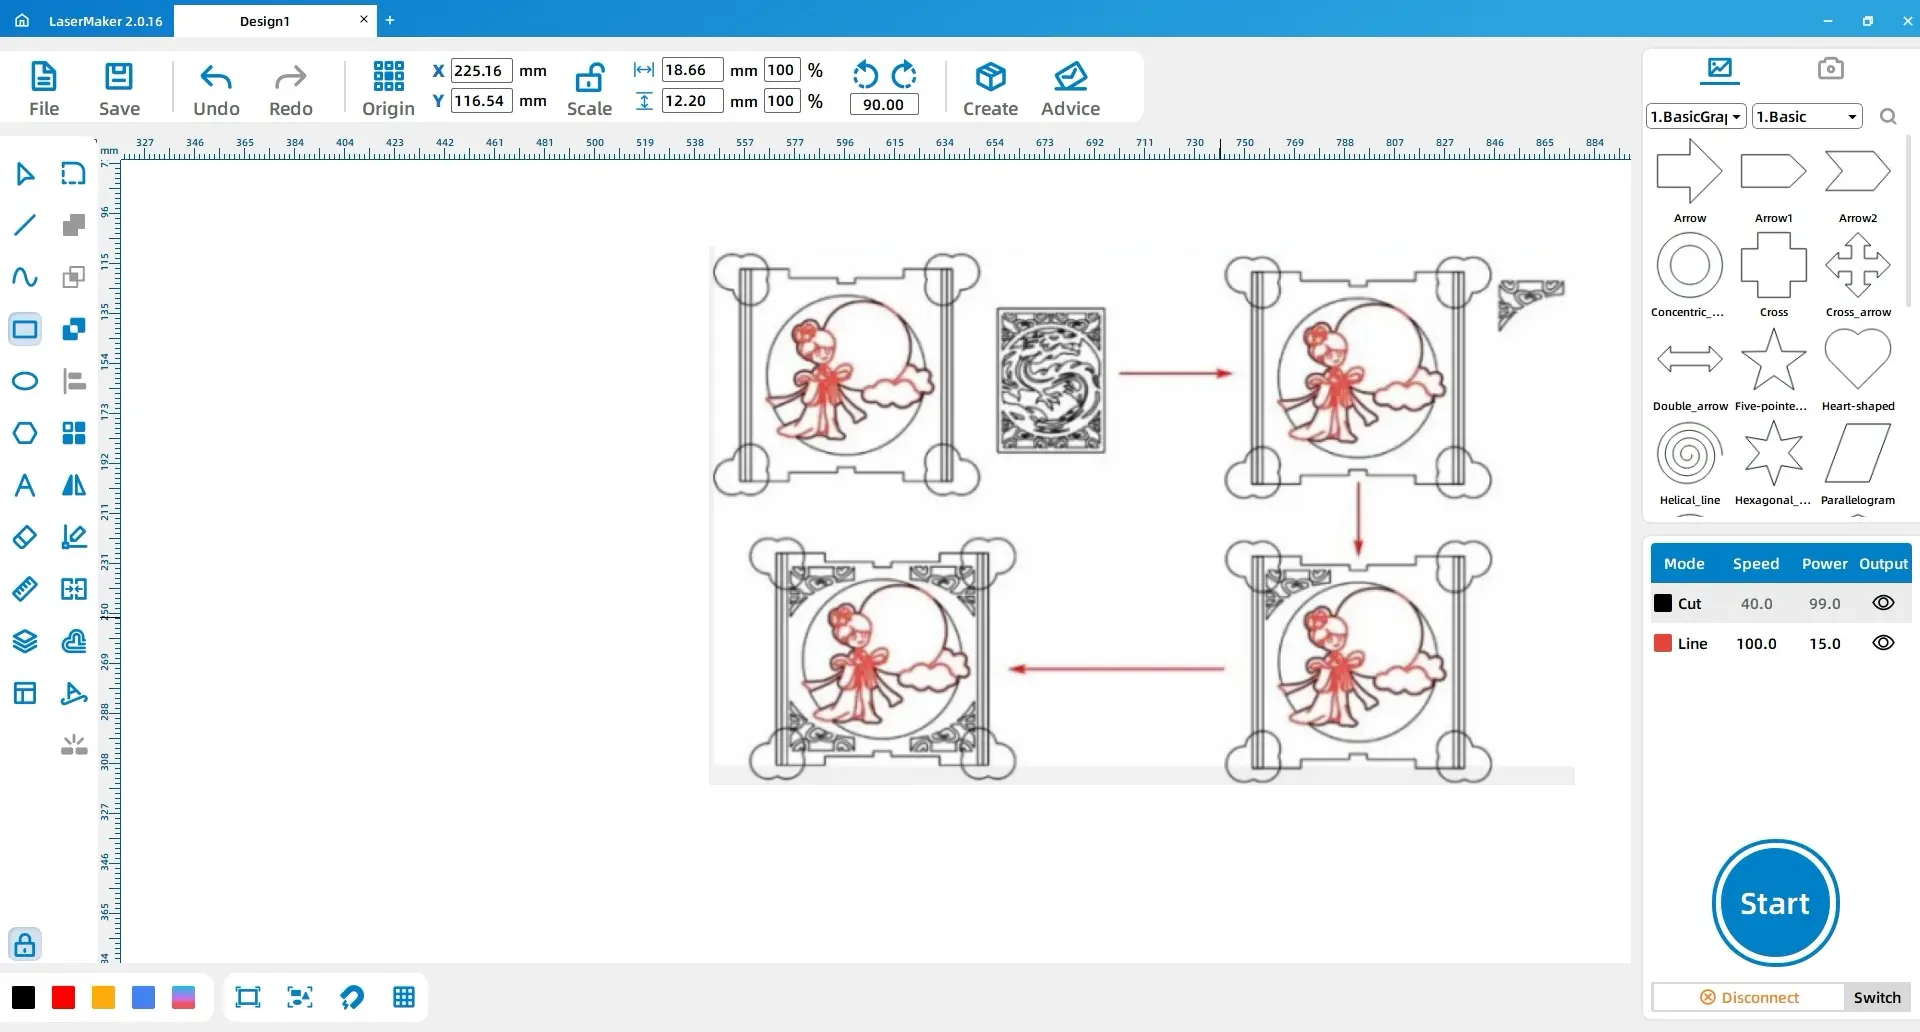Toggle the lock at bottom left

[25, 944]
